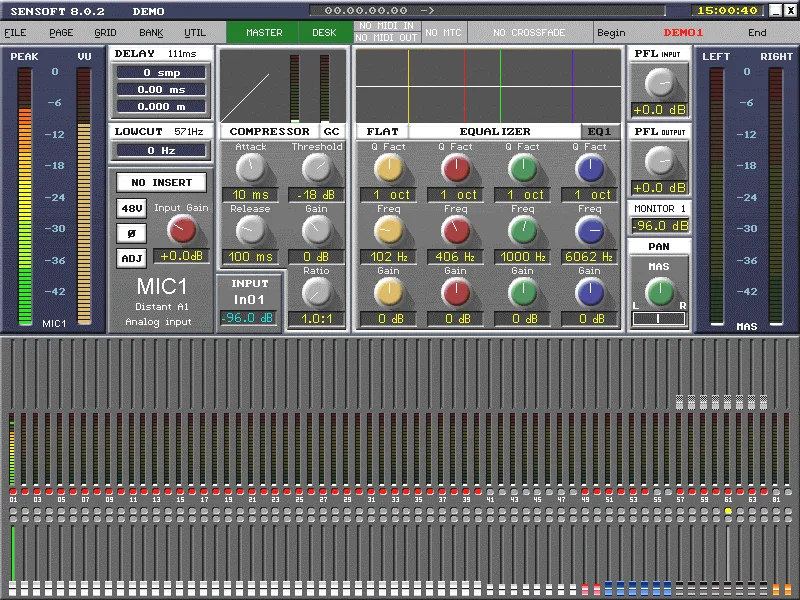Screen dimensions: 800x600
Task: Click the red EQ Gain knob
Action: pos(456,293)
